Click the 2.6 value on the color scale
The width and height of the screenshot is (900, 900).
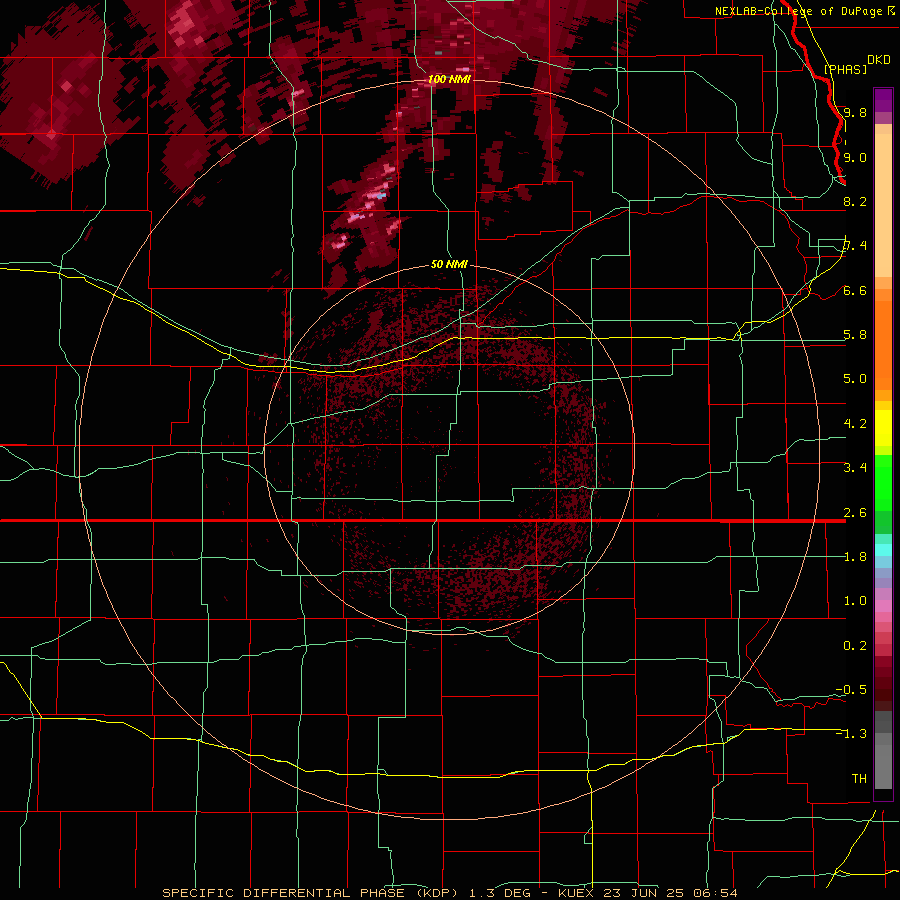(855, 513)
